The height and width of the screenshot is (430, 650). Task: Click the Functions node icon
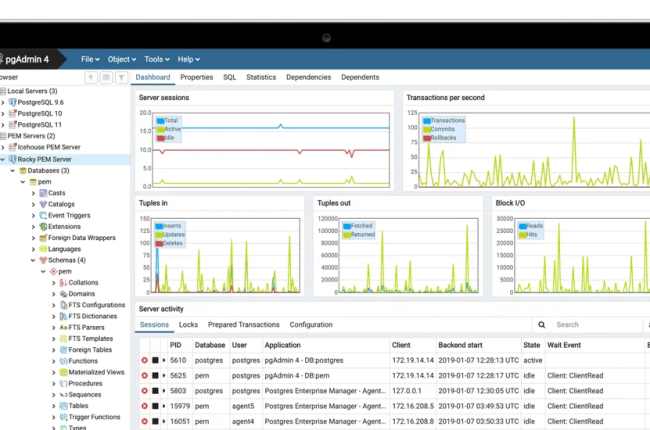[63, 361]
